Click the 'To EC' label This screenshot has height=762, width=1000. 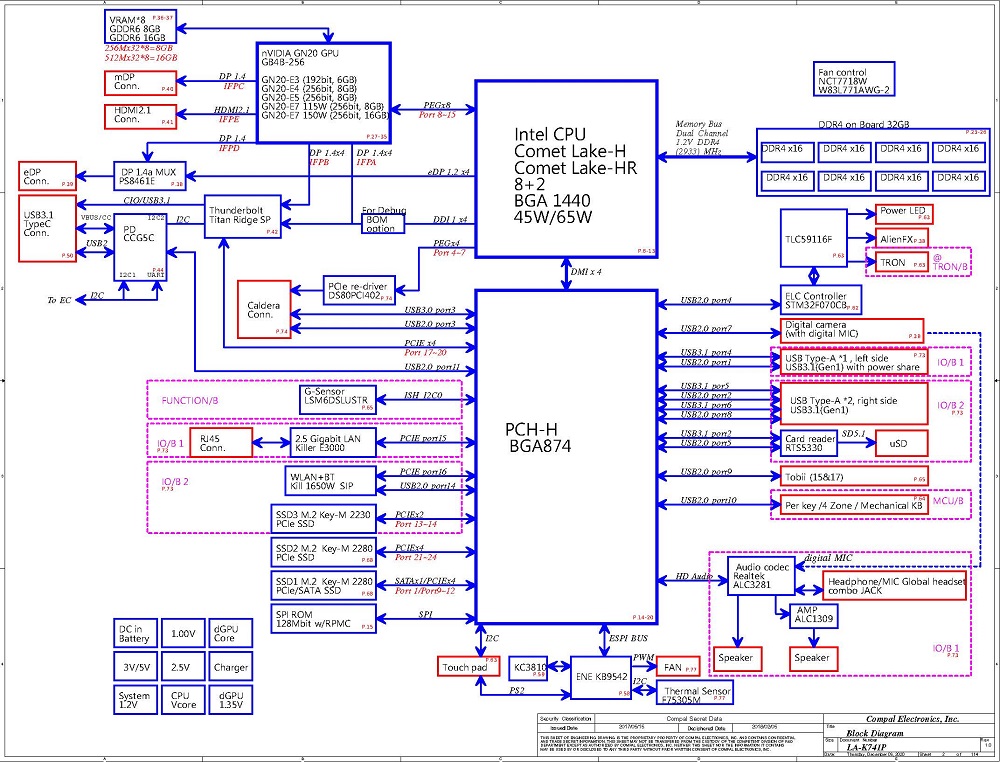tap(59, 300)
